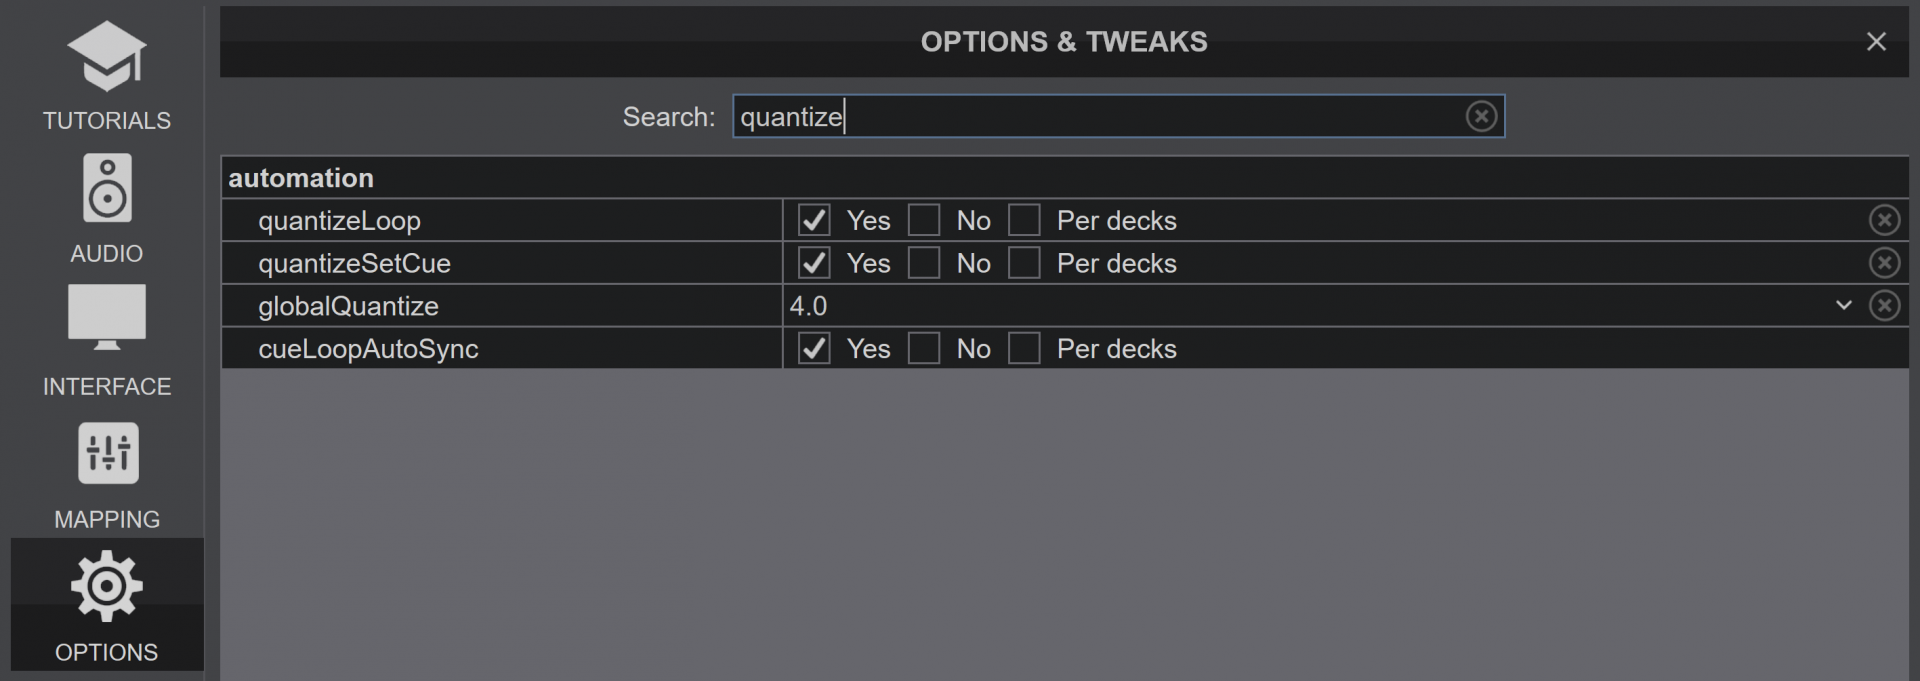Expand the globalQuantize dropdown arrow

1844,305
